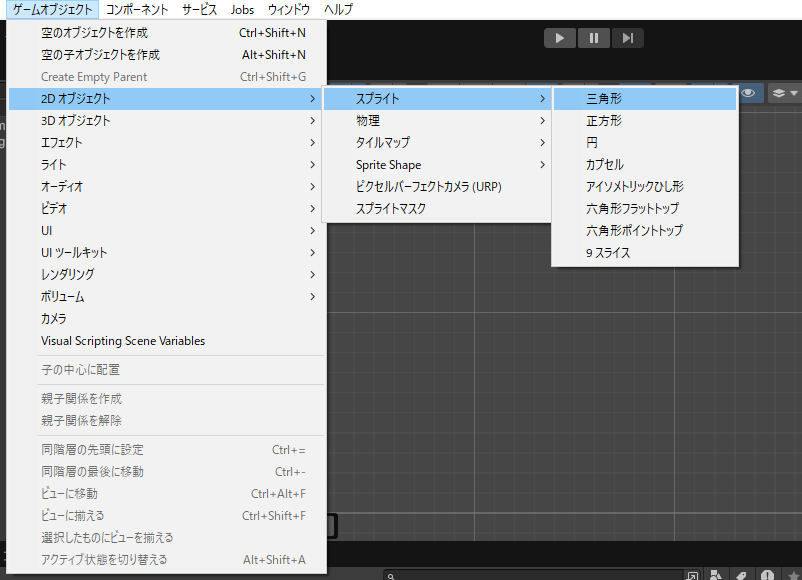Expand the 3D オブジェクト submenu arrow
Screen dimensions: 802x580
pyautogui.click(x=313, y=121)
